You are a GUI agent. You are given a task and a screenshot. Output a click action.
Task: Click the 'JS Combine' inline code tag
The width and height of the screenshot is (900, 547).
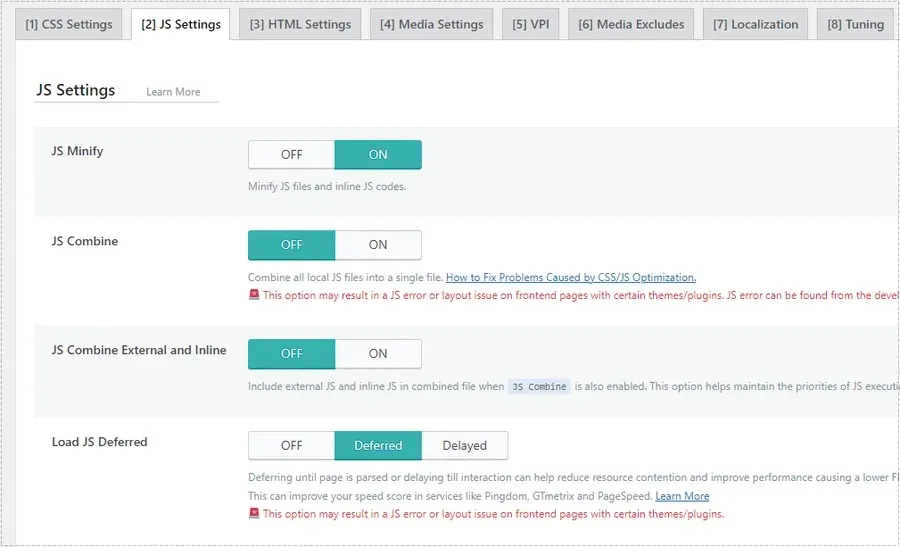click(x=539, y=386)
